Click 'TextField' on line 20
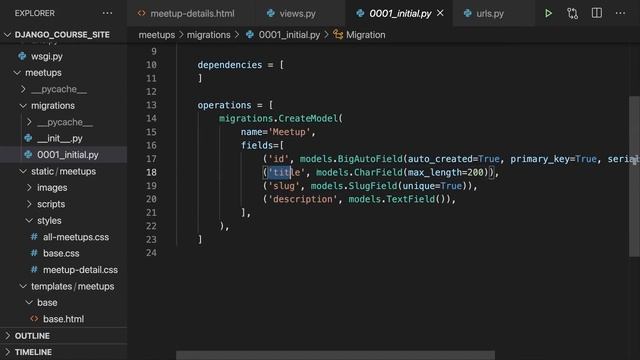 [410, 200]
